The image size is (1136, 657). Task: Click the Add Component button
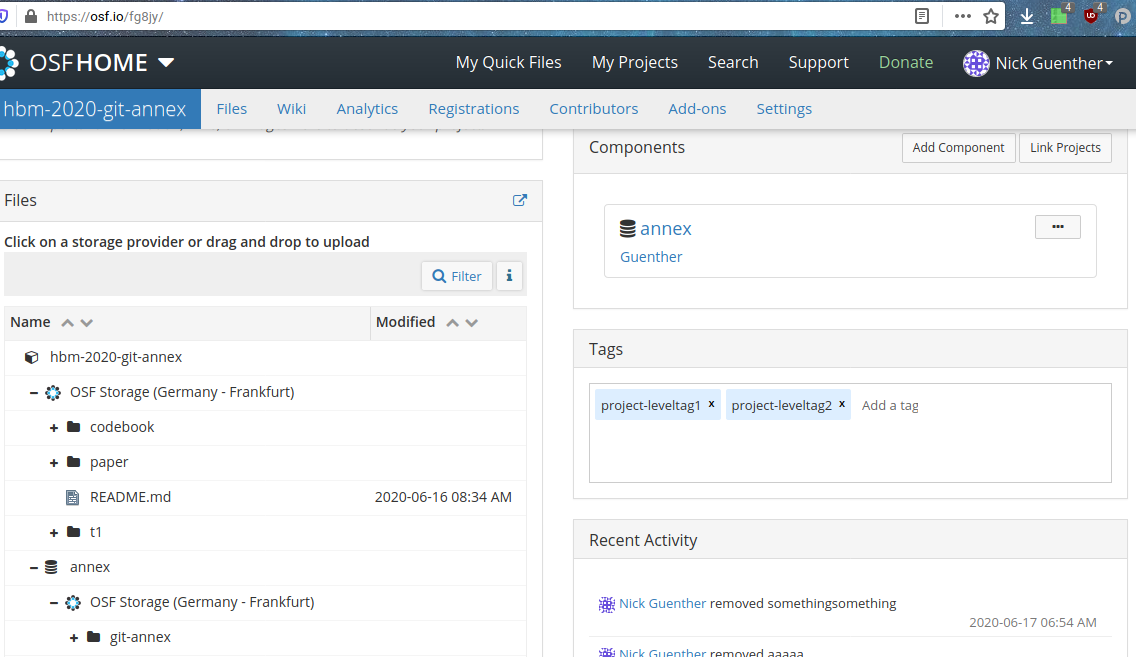tap(958, 148)
